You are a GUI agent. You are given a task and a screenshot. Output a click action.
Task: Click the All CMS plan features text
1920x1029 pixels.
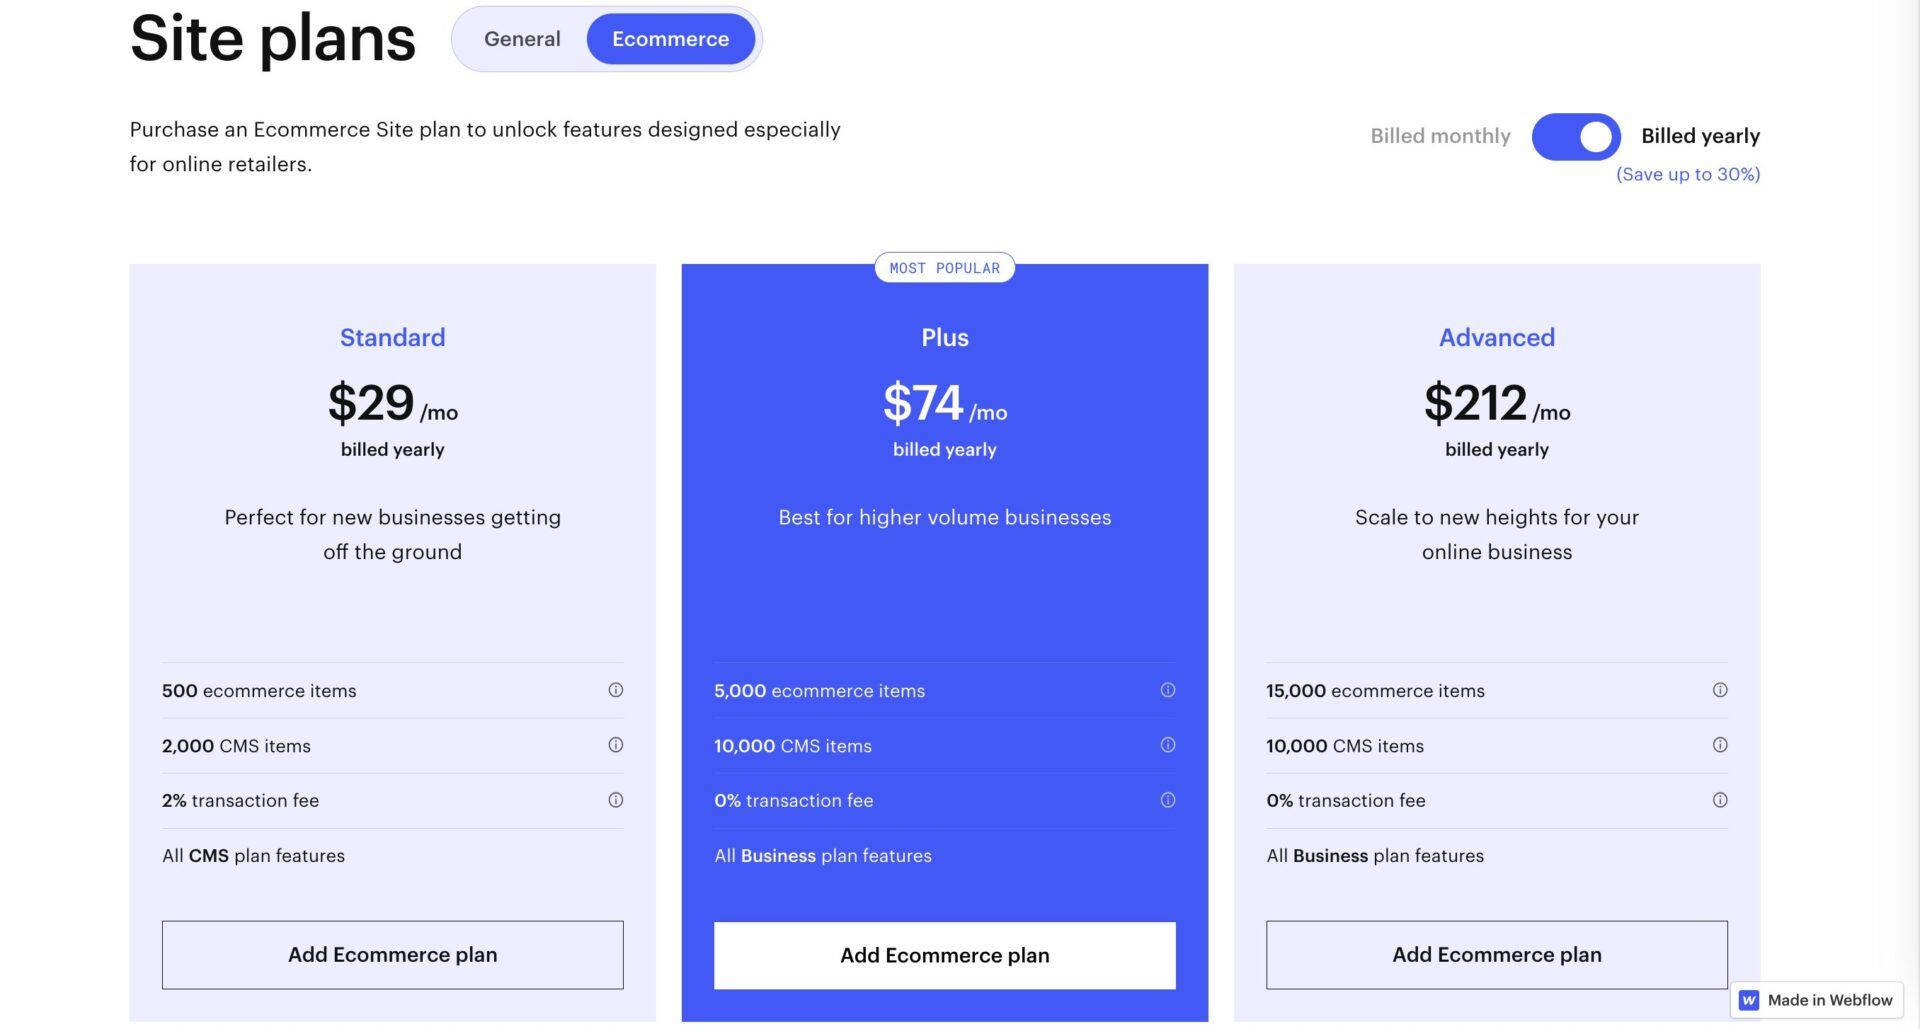pyautogui.click(x=253, y=856)
